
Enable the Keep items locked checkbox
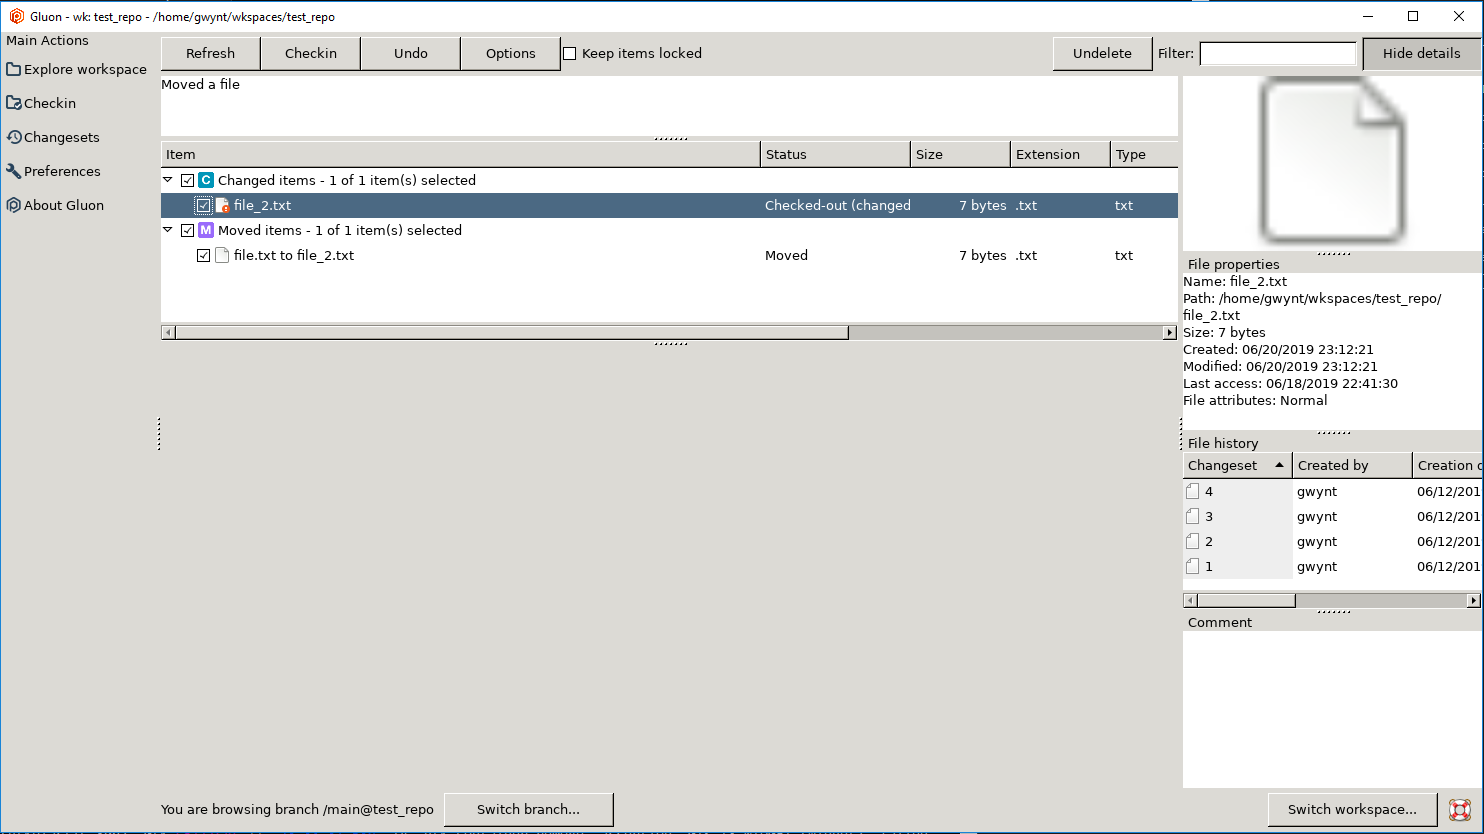[x=569, y=53]
